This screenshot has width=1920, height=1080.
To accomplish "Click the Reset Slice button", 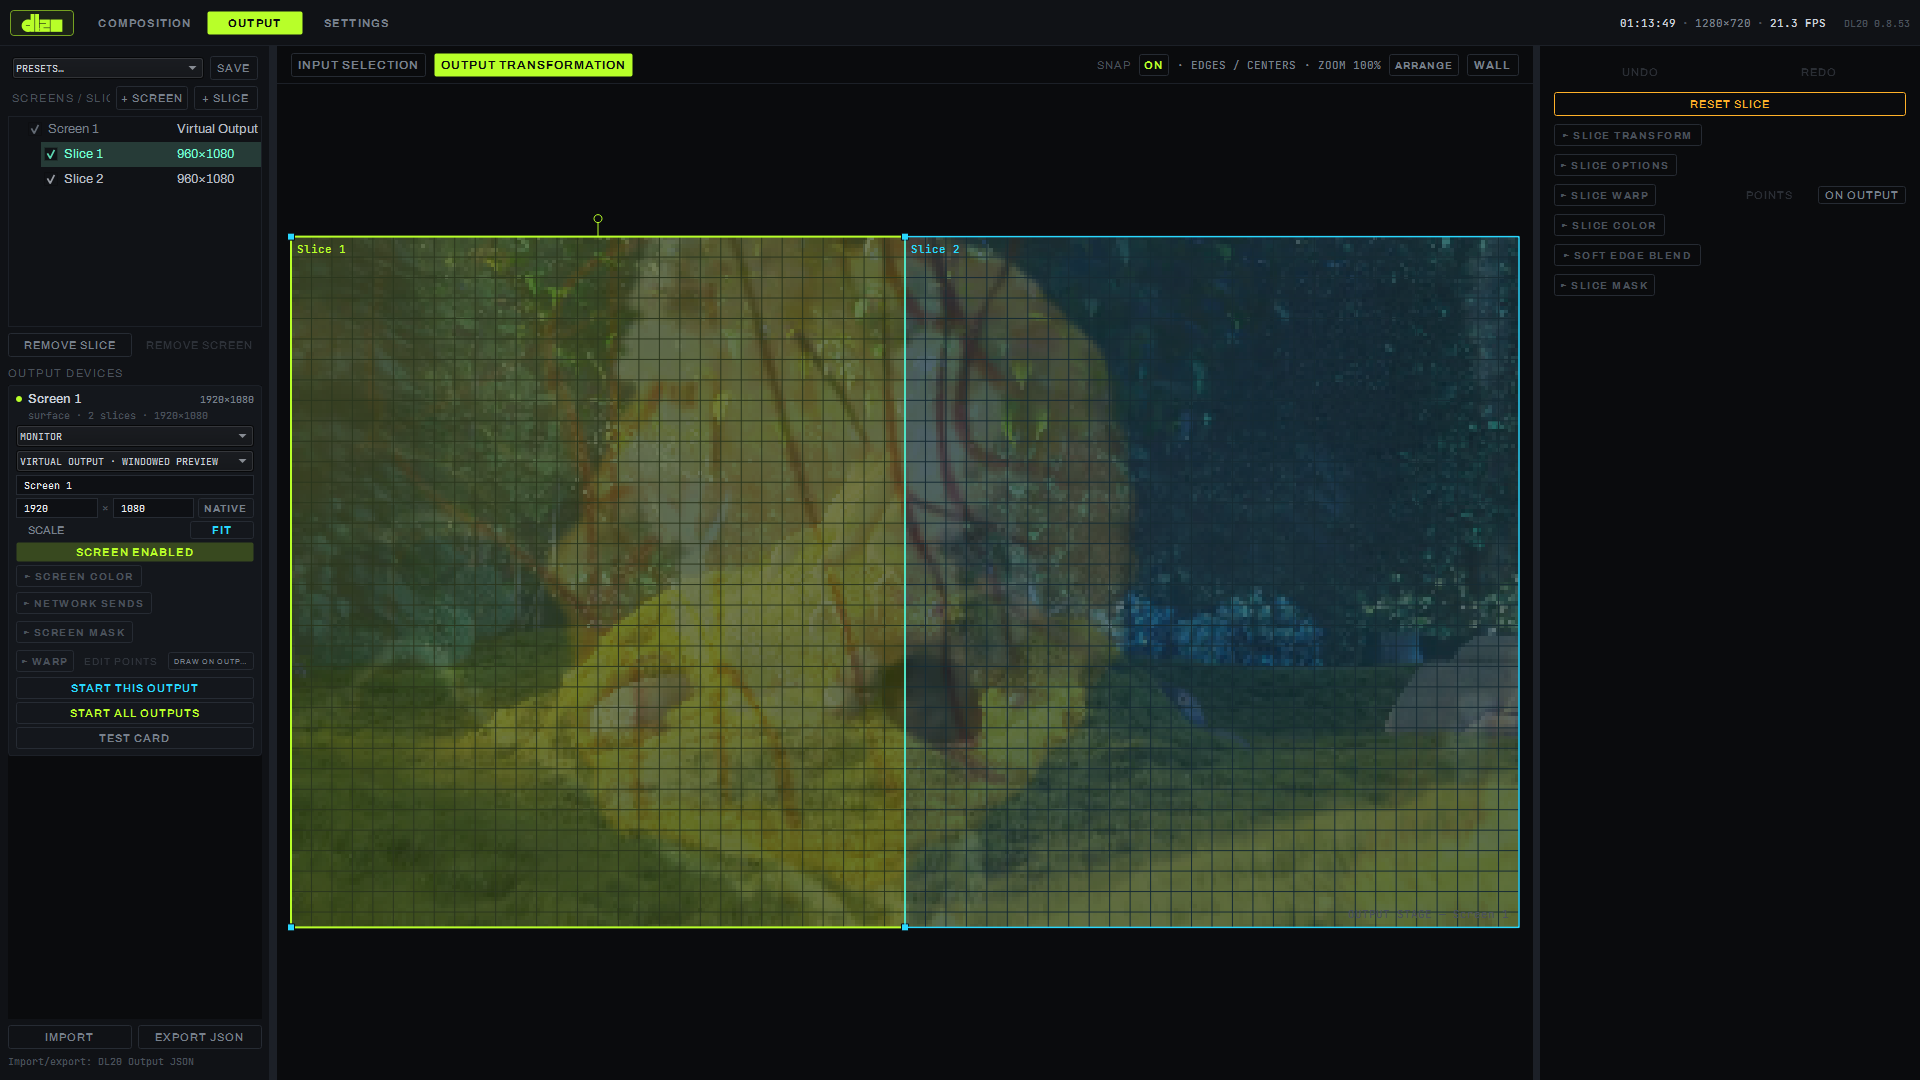I will (1729, 104).
